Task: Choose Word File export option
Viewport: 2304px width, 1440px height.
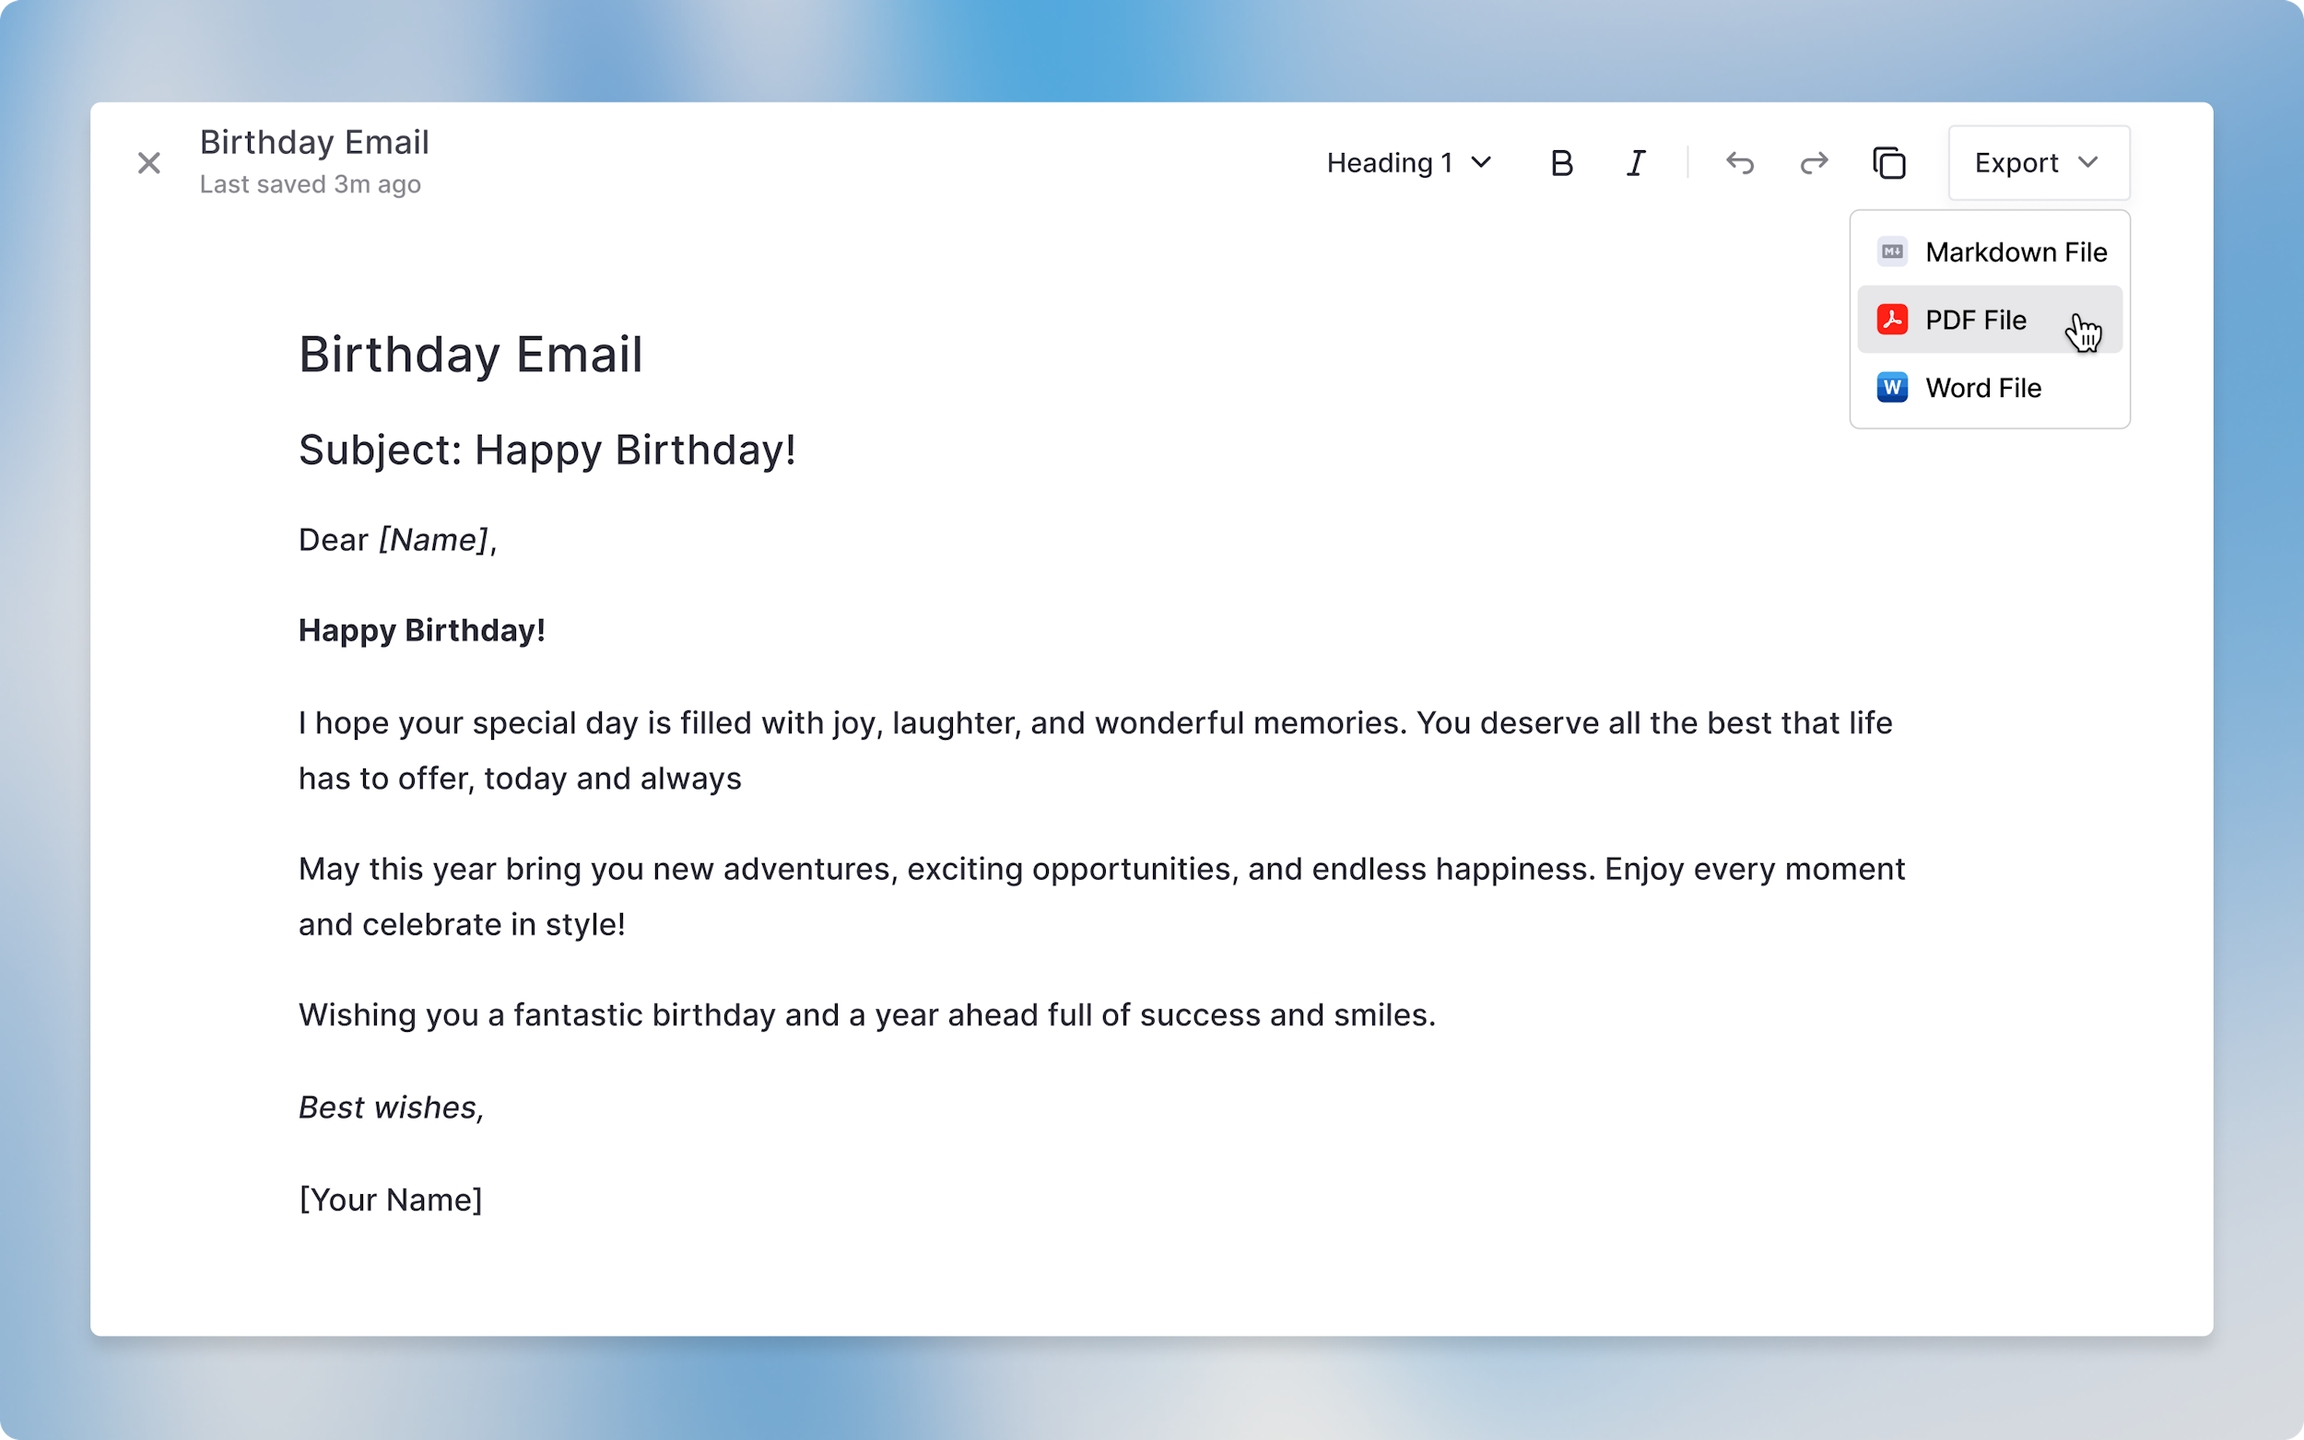Action: (1983, 388)
